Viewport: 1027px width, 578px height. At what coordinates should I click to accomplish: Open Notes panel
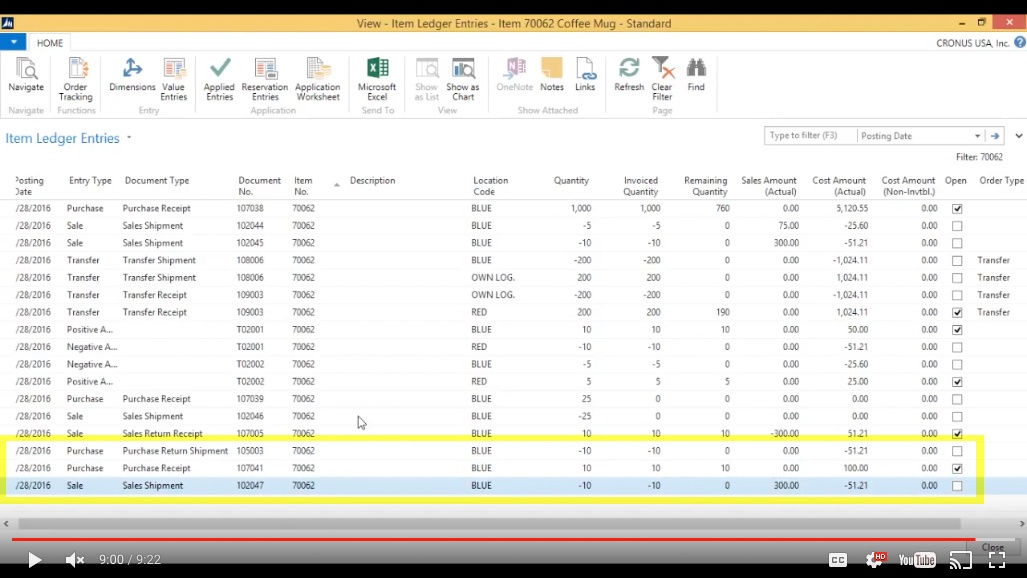point(551,75)
